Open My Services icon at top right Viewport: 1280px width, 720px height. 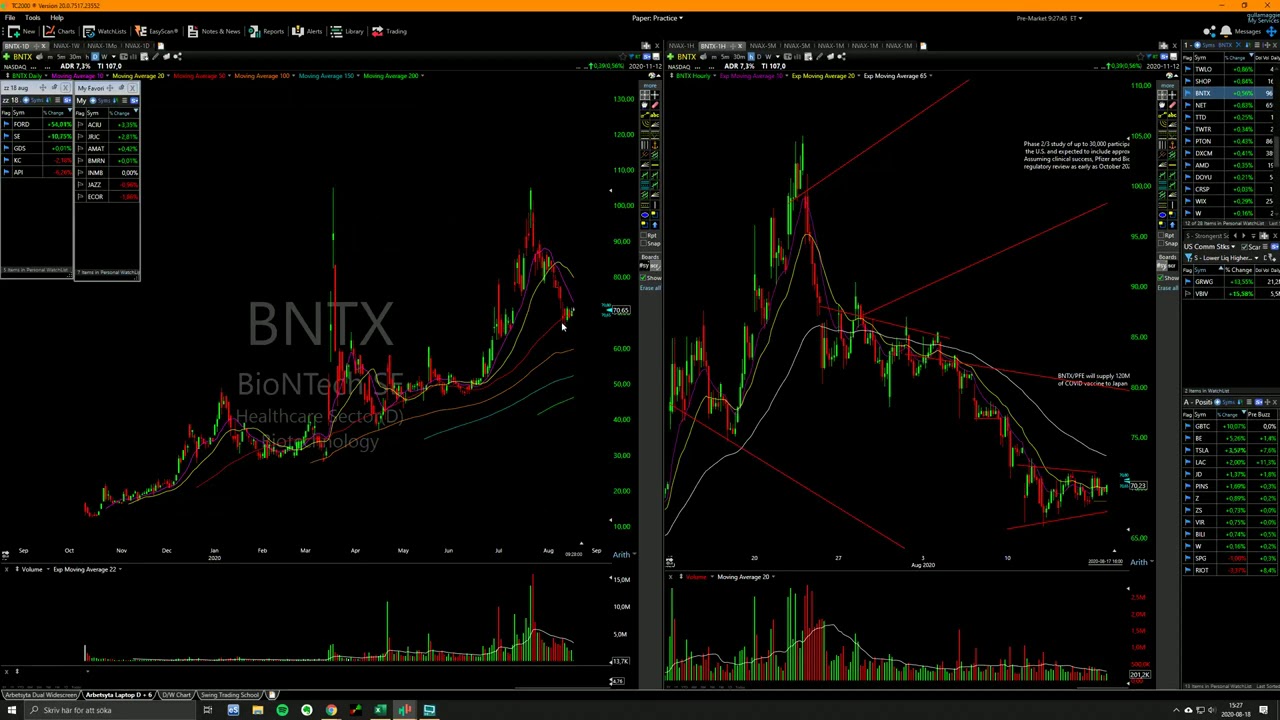coord(1262,20)
